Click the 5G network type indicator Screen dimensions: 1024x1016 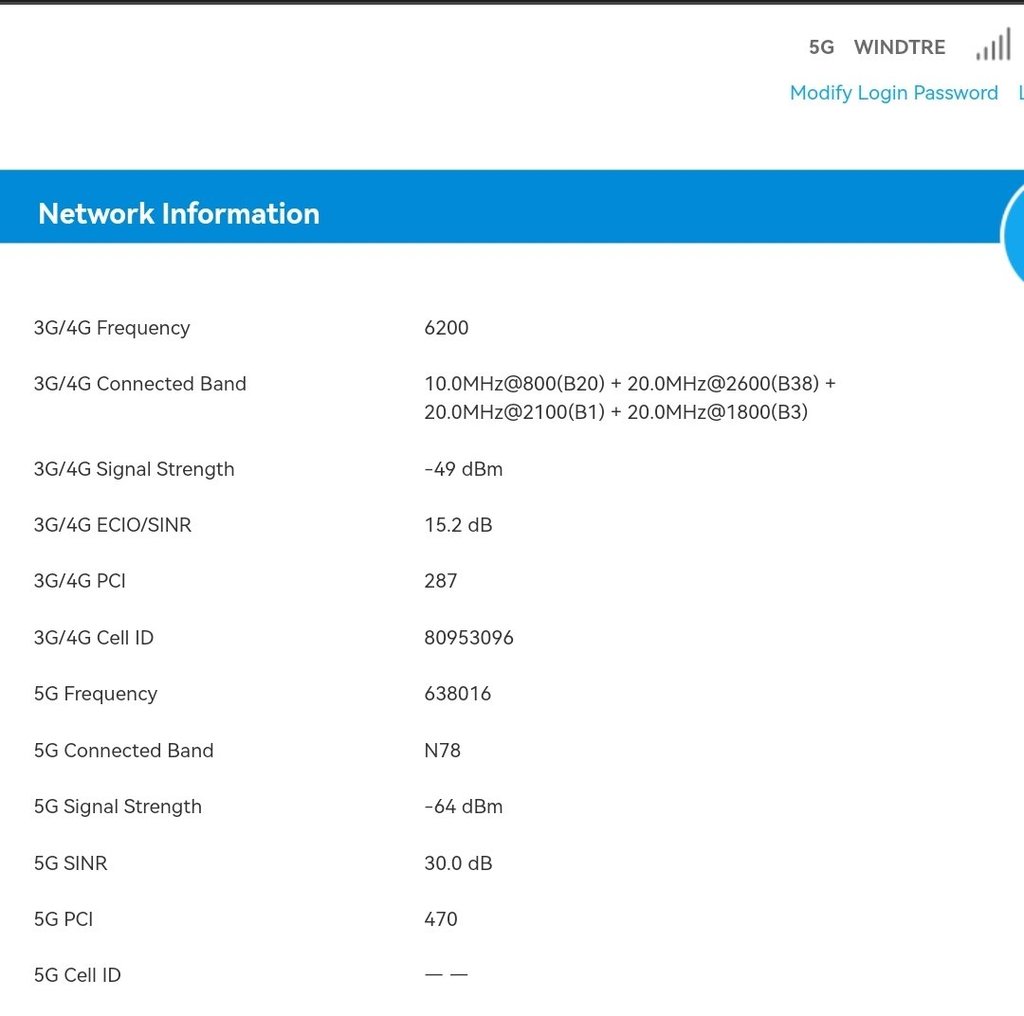coord(821,47)
